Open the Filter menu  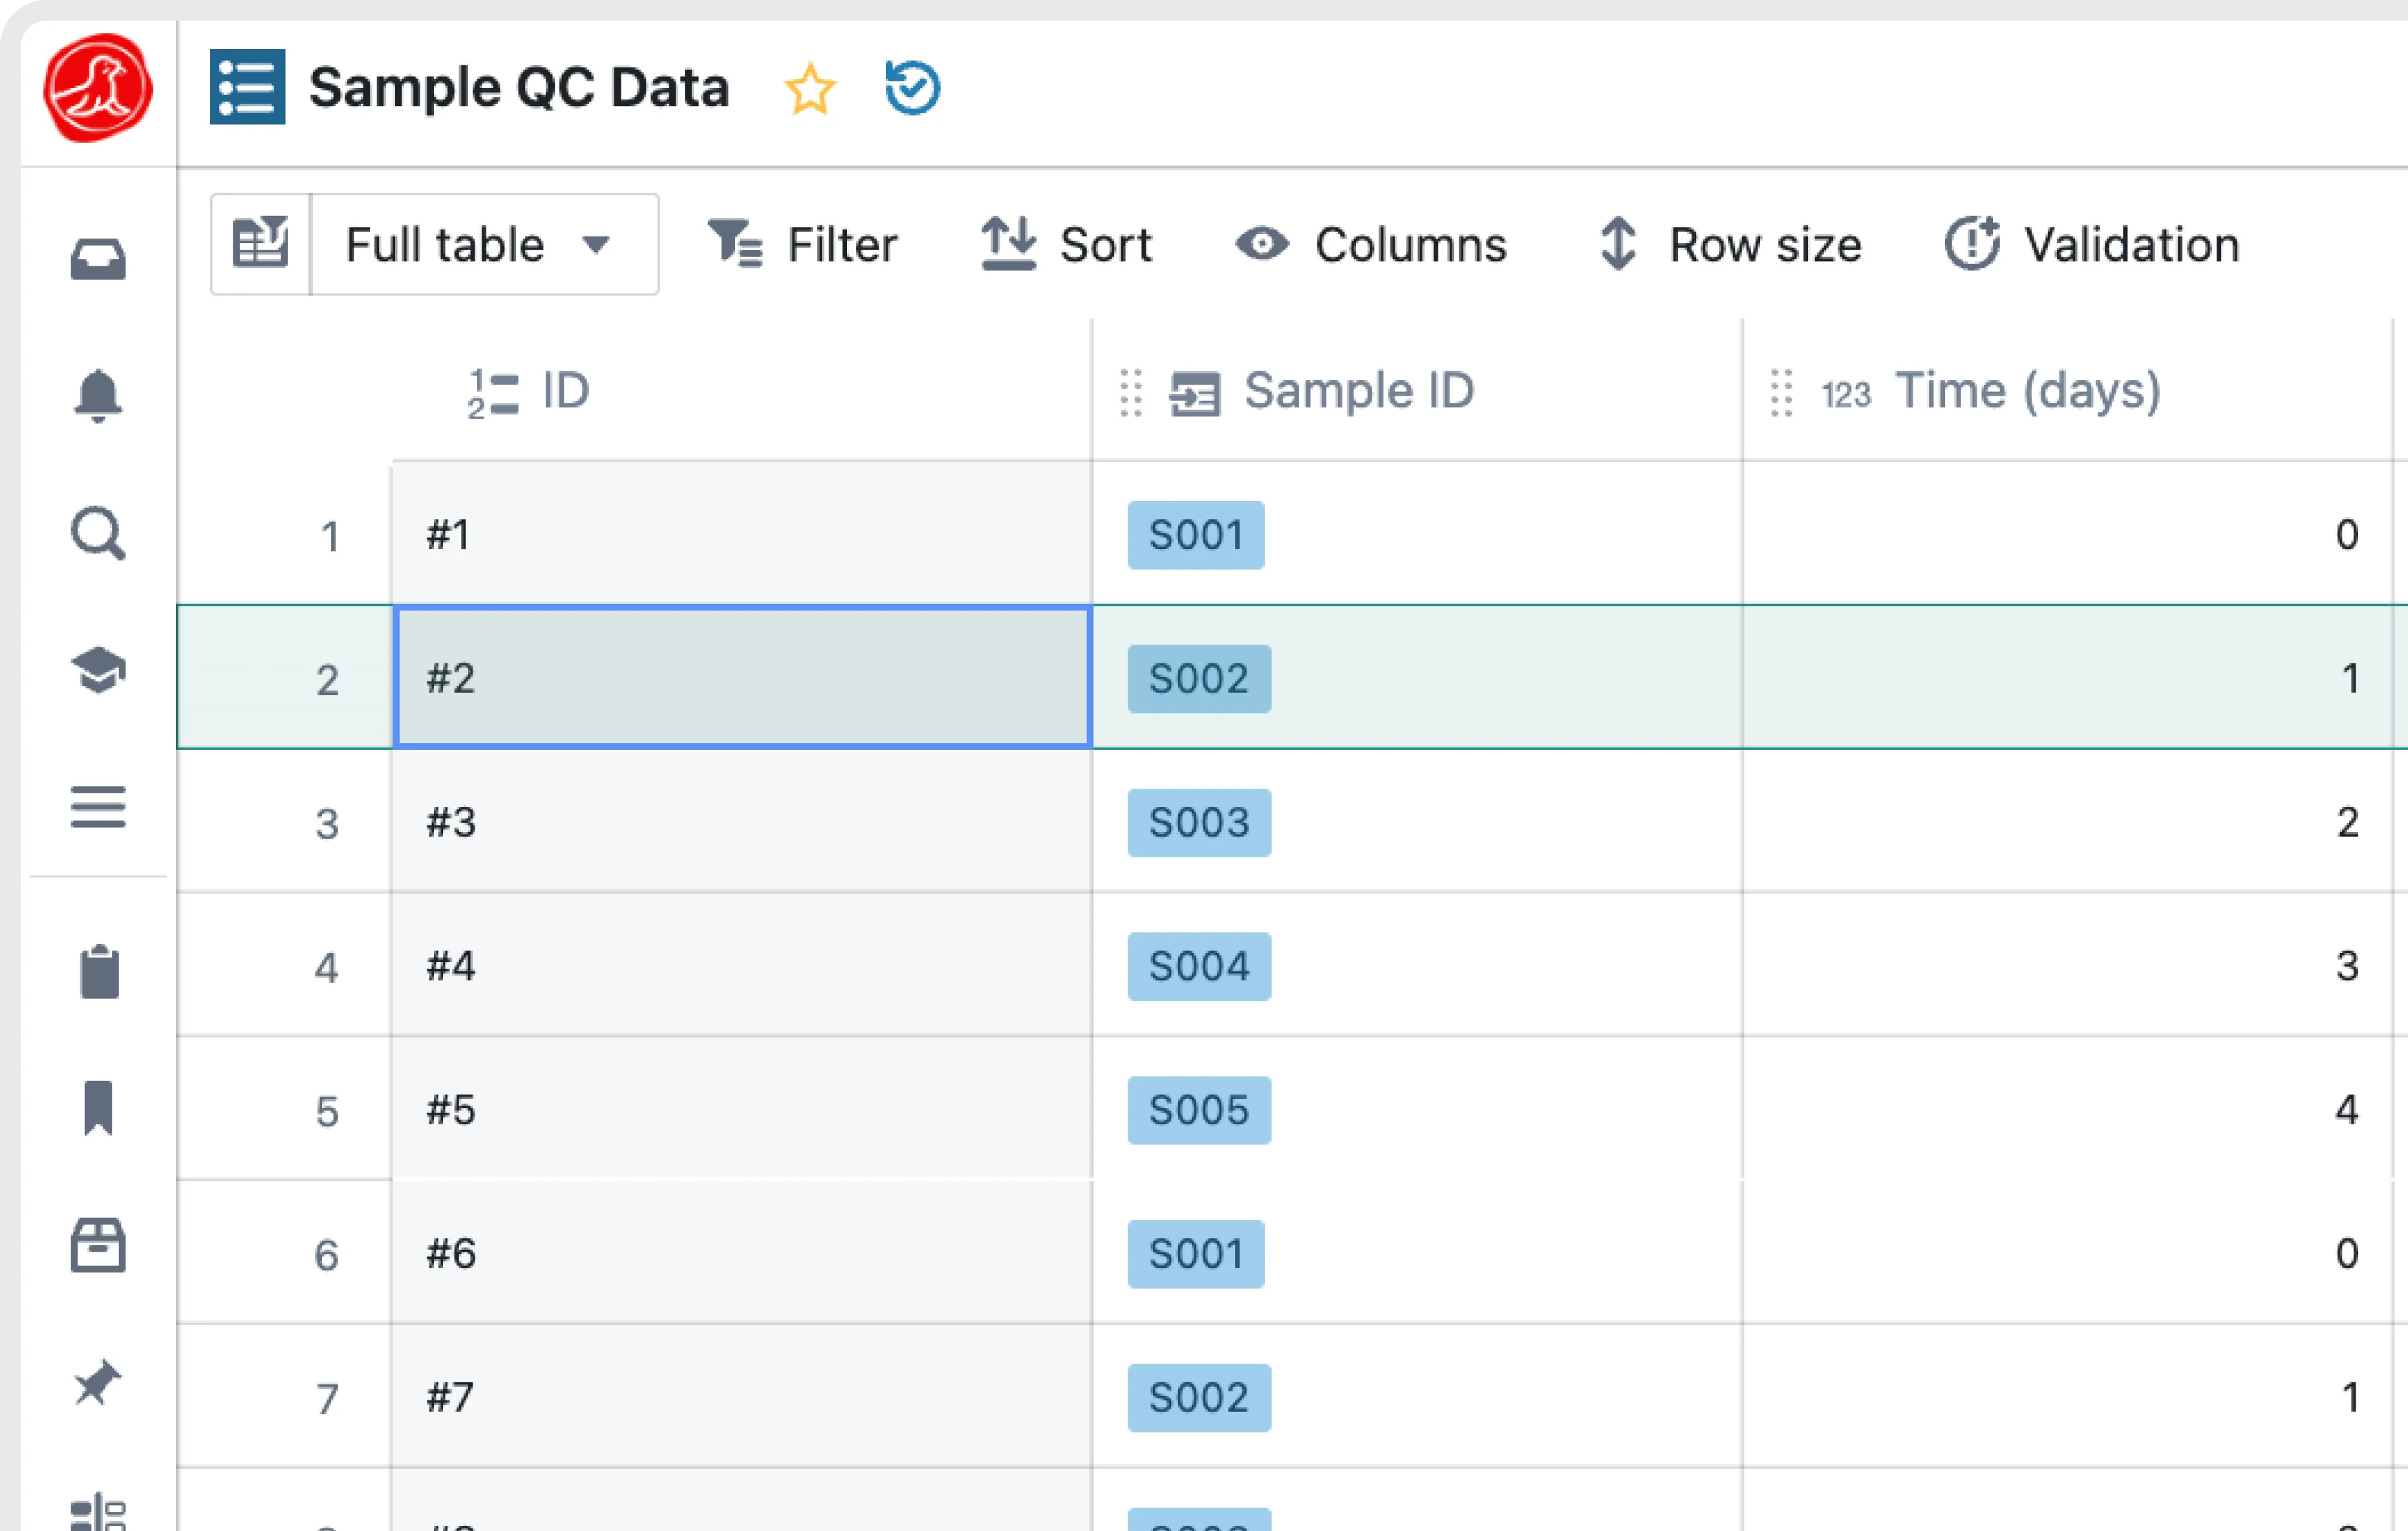click(x=802, y=245)
